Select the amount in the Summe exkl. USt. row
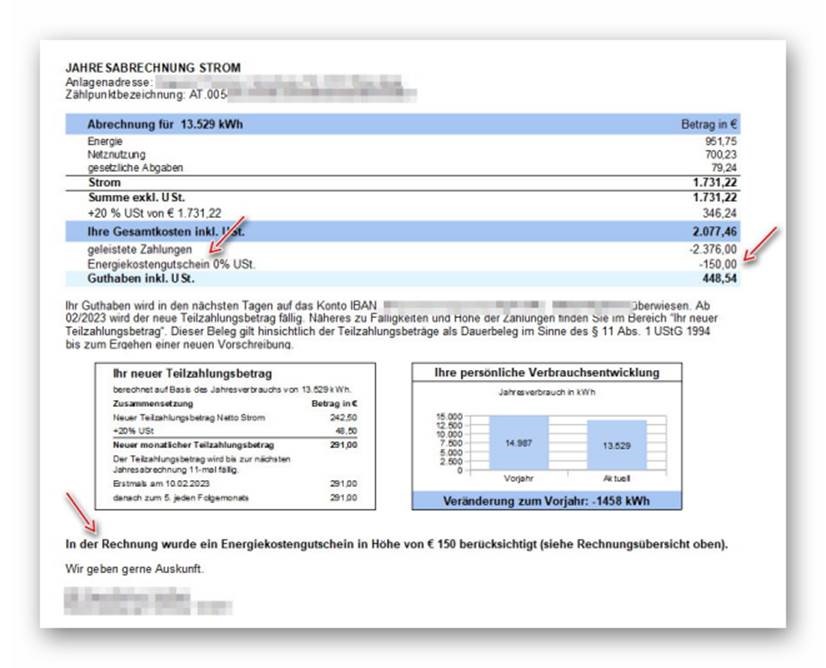826x668 pixels. tap(715, 198)
